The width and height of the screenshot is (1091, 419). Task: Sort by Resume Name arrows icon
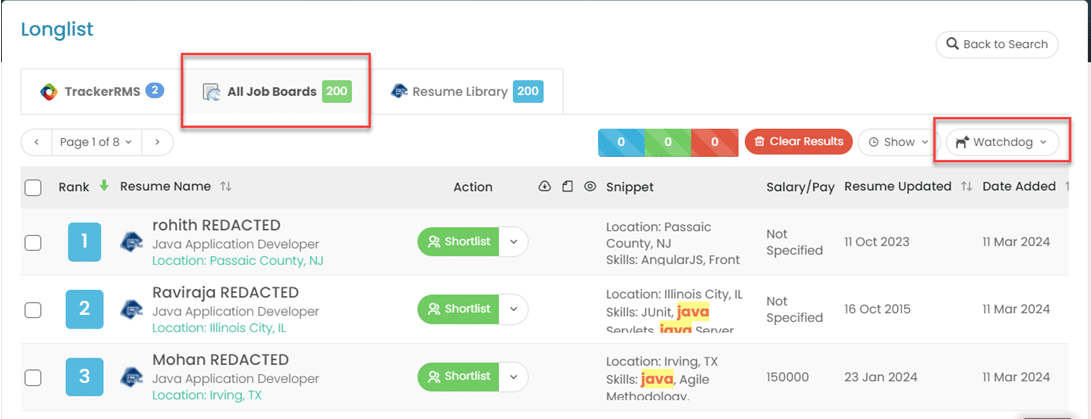[x=226, y=187]
